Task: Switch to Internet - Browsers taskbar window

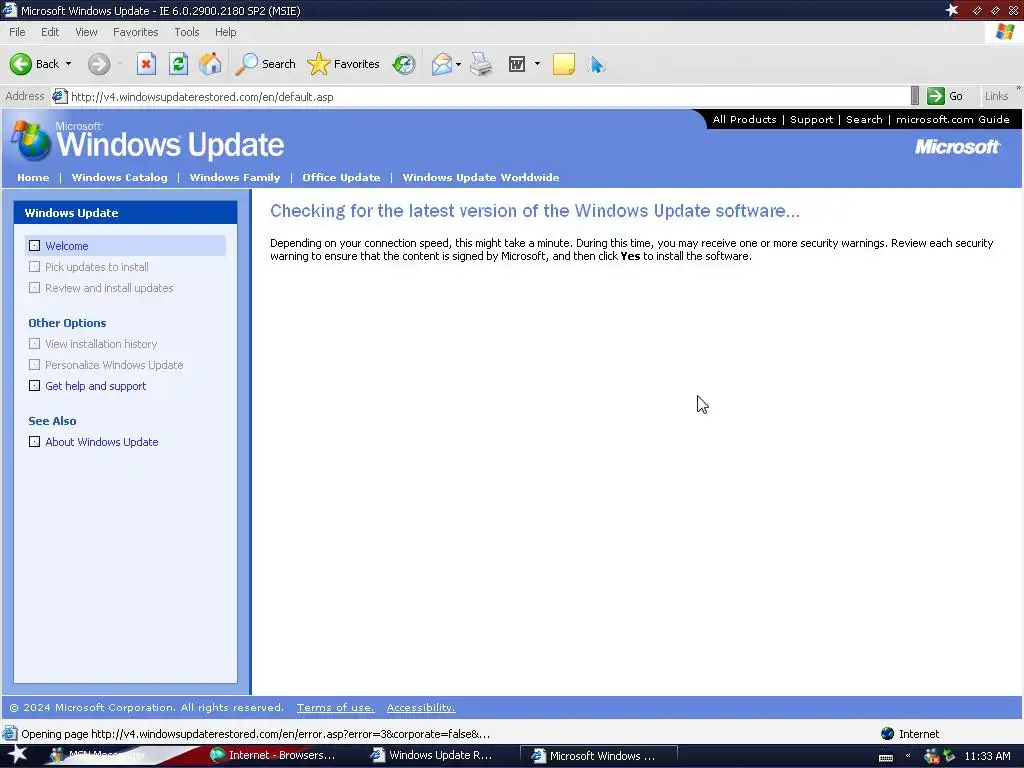Action: tap(274, 756)
